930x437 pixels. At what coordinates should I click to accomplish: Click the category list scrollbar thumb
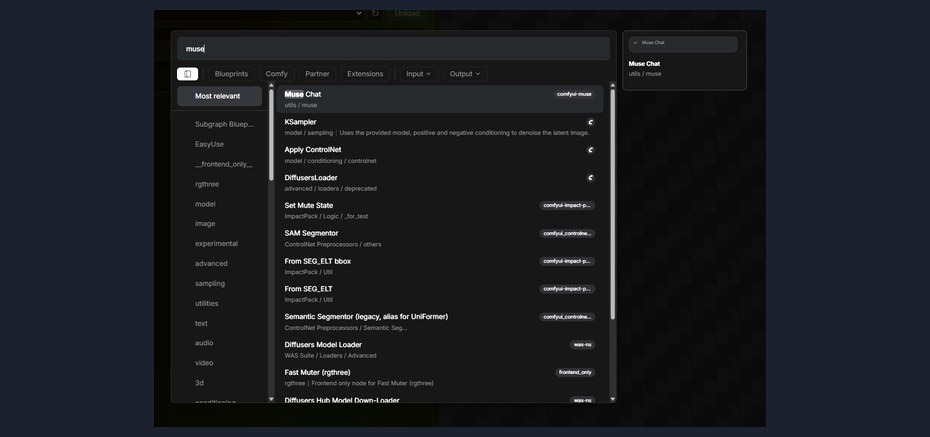click(x=271, y=135)
